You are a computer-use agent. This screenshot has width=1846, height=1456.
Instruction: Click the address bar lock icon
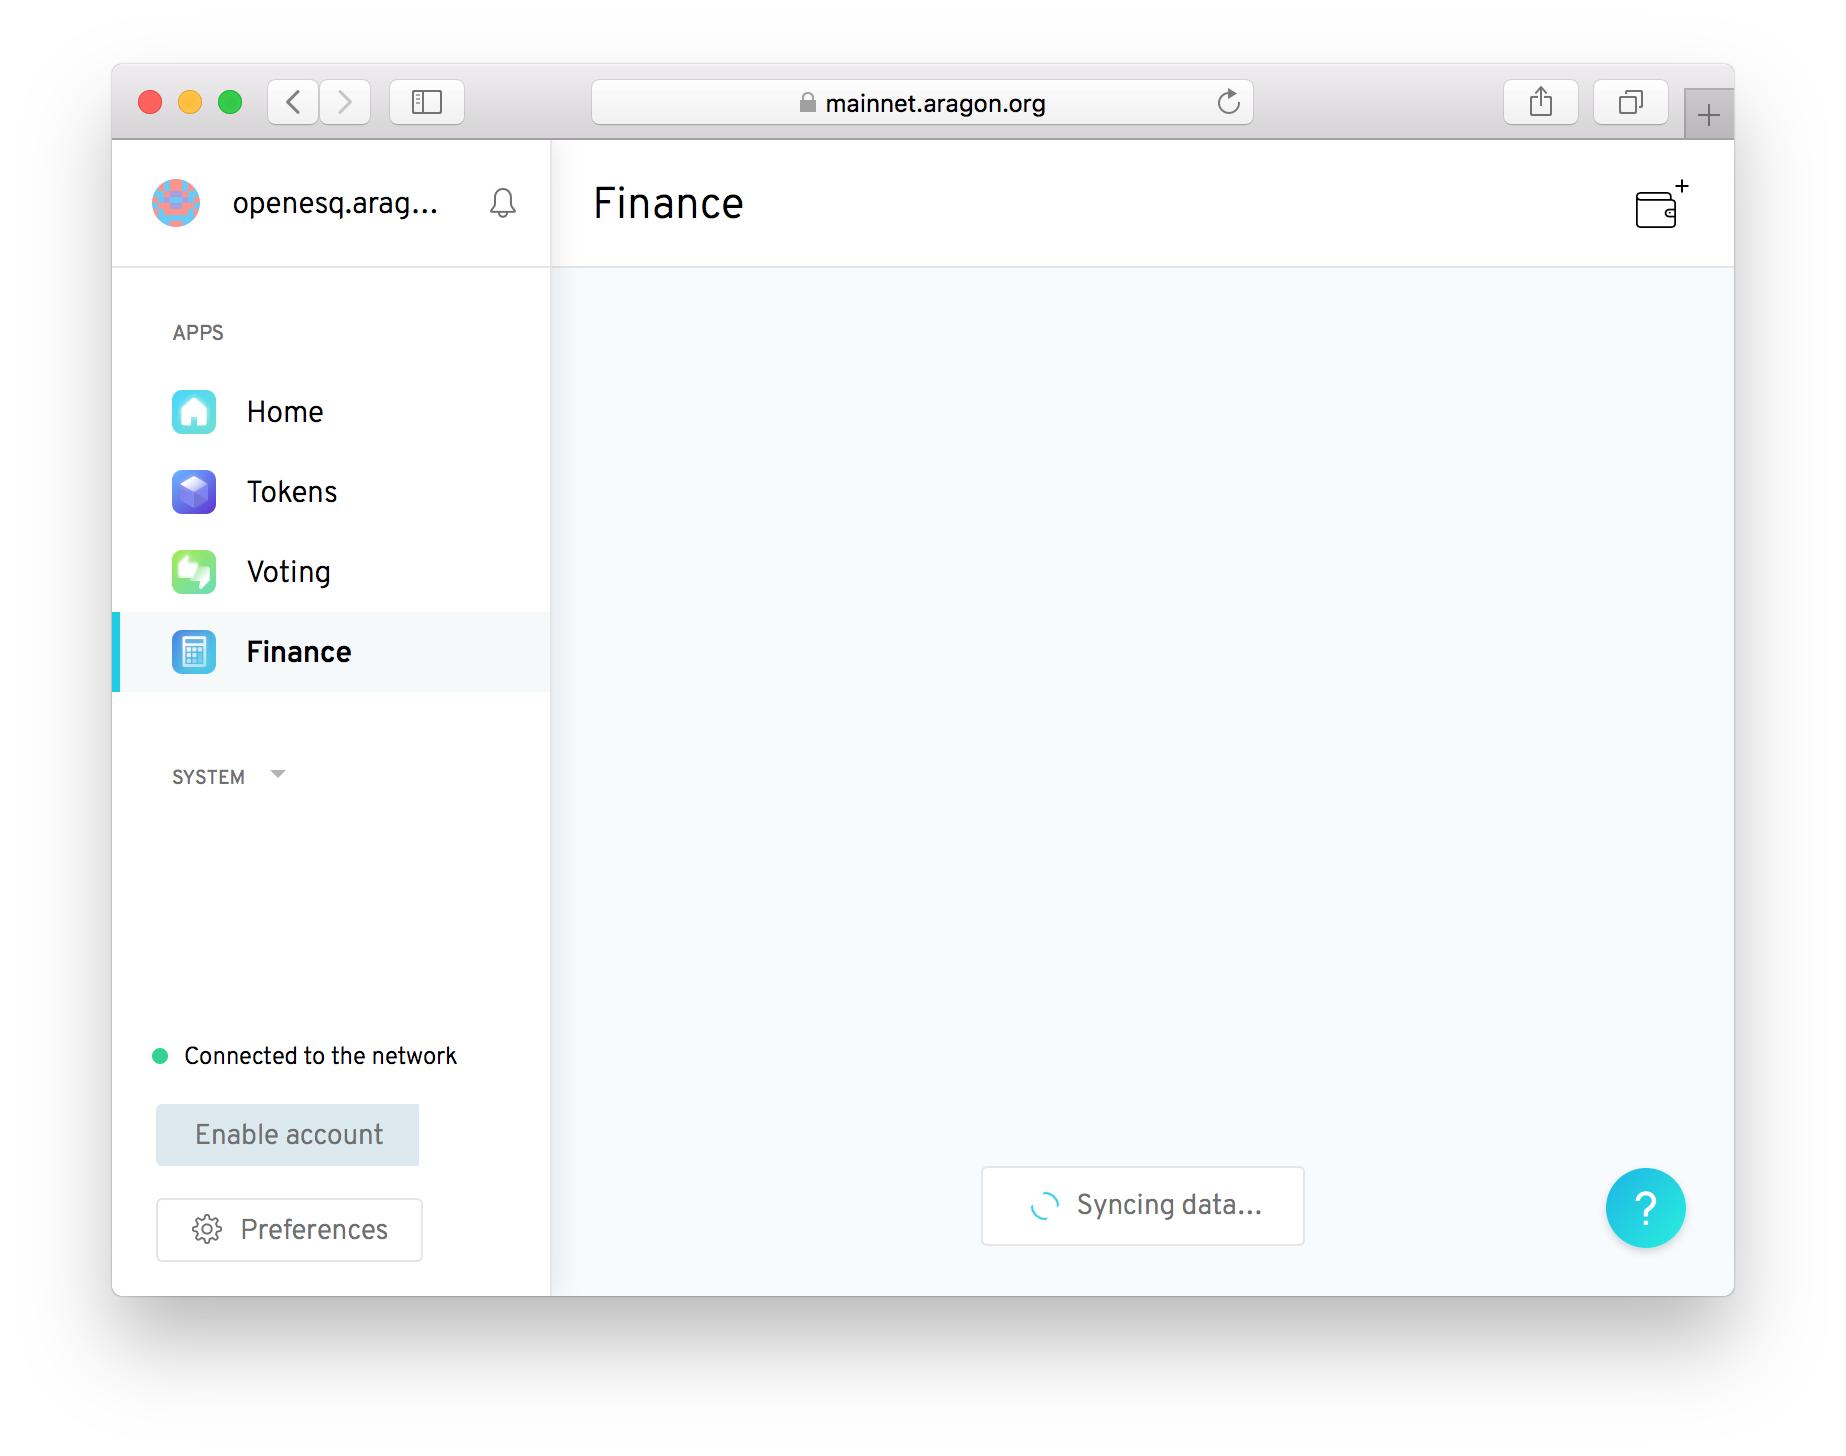tap(808, 102)
